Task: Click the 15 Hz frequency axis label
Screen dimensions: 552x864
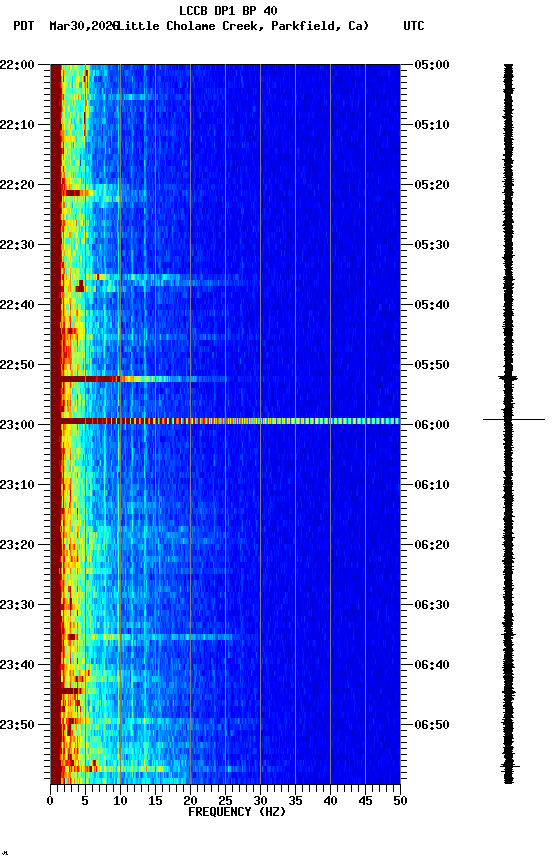Action: coord(155,801)
